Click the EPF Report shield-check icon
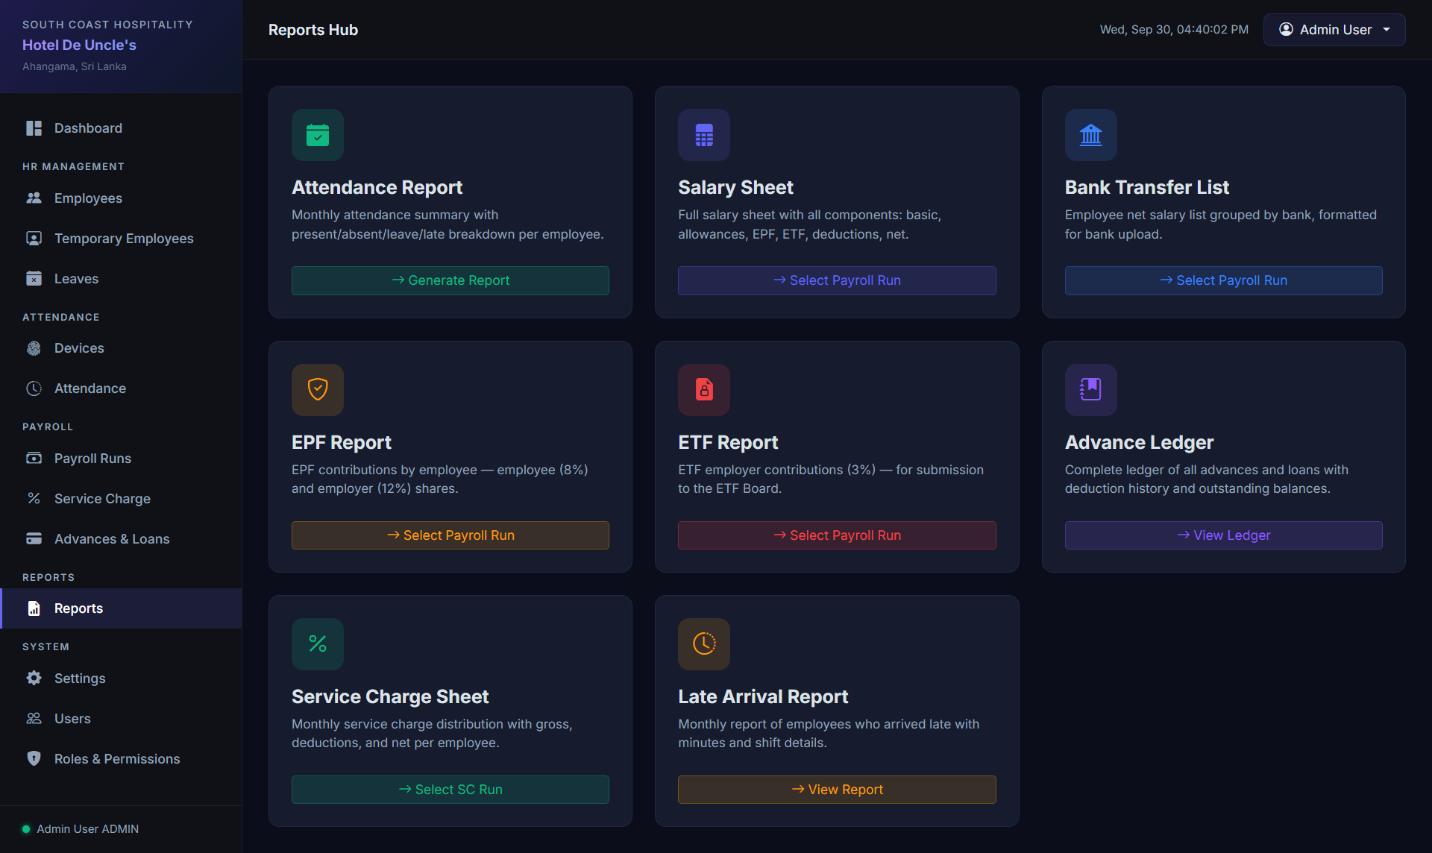This screenshot has height=853, width=1432. coord(318,390)
